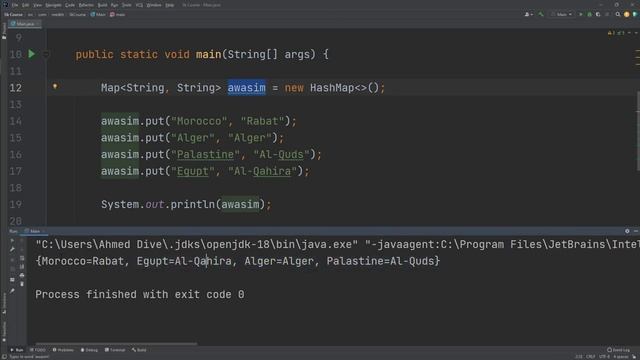Image resolution: width=640 pixels, height=360 pixels.
Task: Open the Build menu
Action: 102,5
